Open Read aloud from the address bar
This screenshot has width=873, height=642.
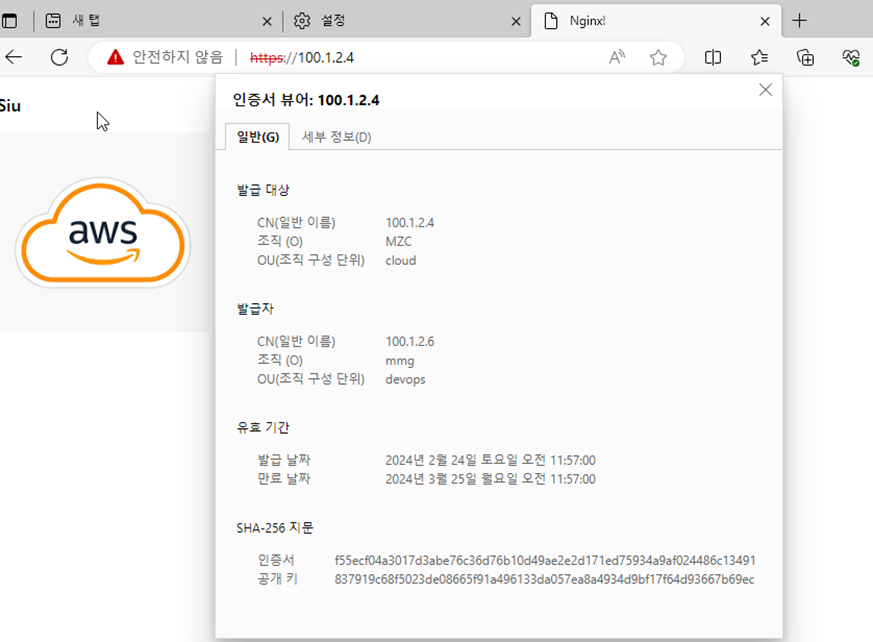point(617,57)
